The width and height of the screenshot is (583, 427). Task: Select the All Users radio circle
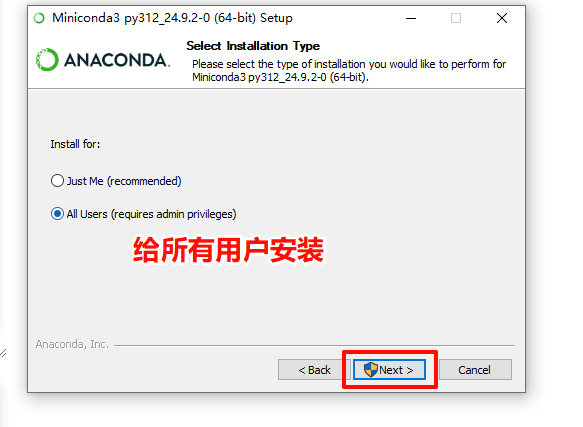57,214
